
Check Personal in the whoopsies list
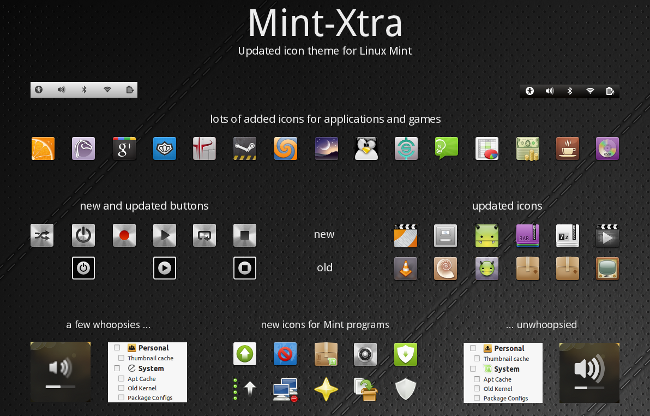[x=117, y=348]
